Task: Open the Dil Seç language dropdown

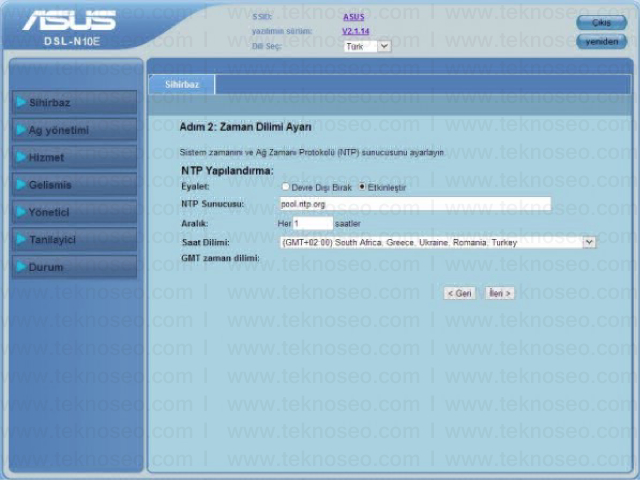Action: [x=367, y=46]
